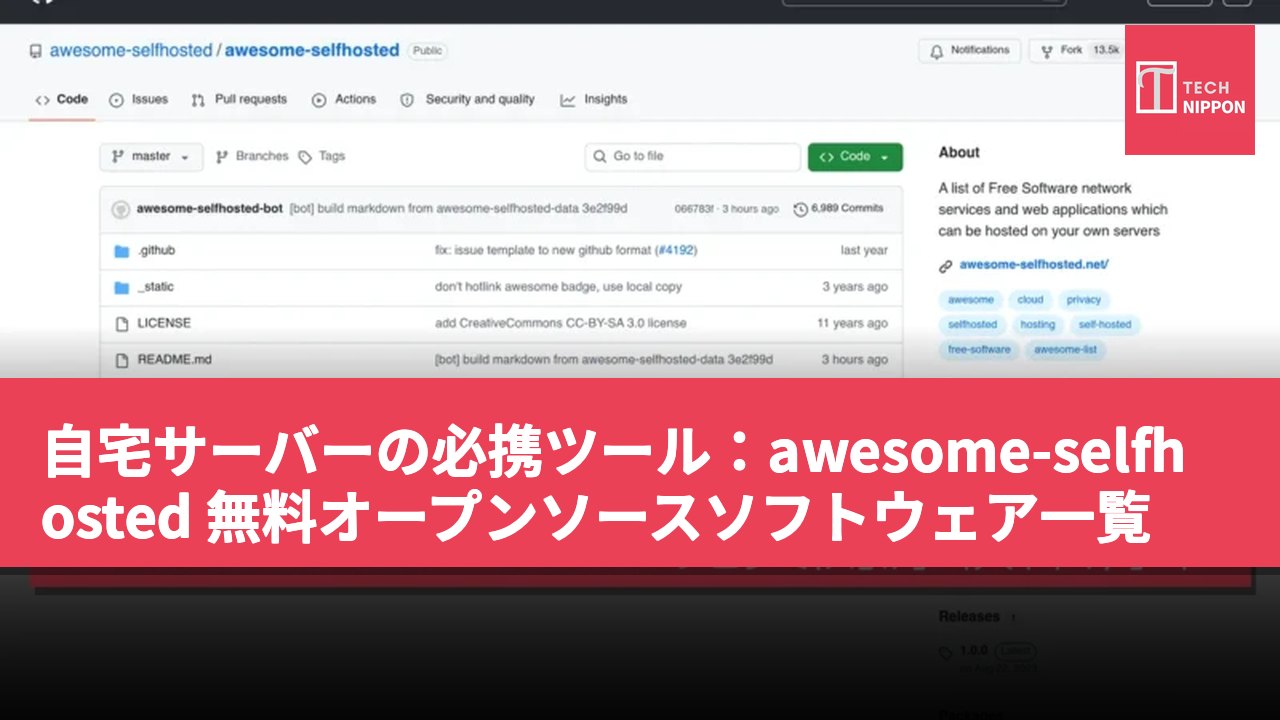Viewport: 1280px width, 720px height.
Task: Select the 'free-software' topic tag
Action: [x=979, y=350]
